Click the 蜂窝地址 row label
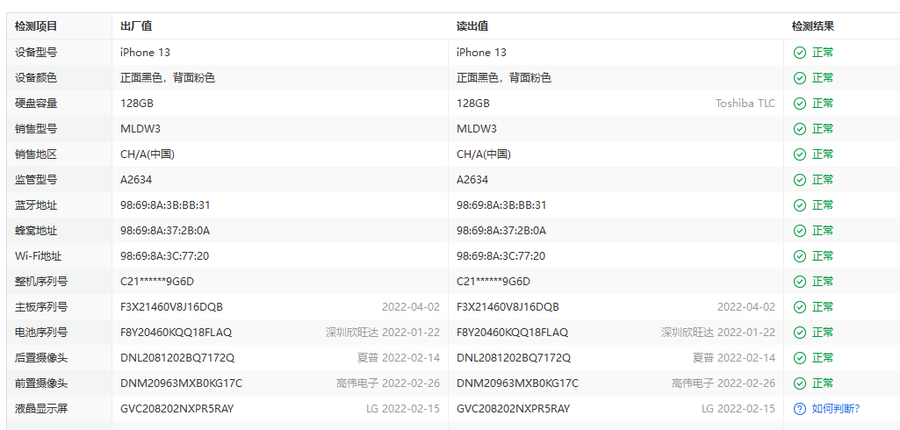Screen dimensions: 900x430 pyautogui.click(x=36, y=231)
